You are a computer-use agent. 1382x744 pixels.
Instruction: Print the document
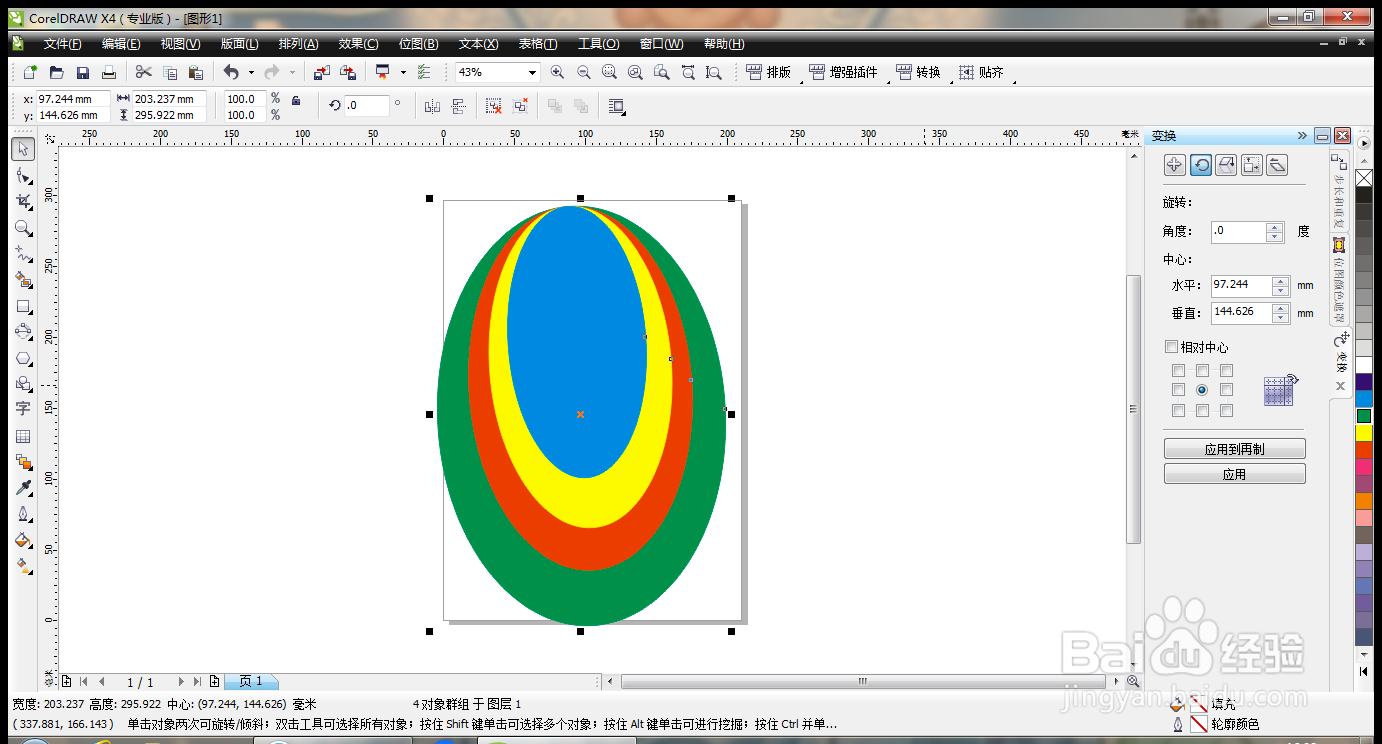[x=109, y=72]
